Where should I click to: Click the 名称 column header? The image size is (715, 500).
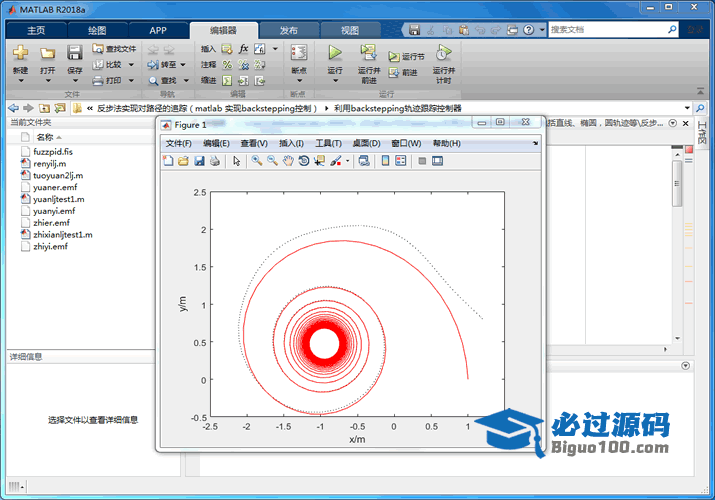click(x=45, y=137)
